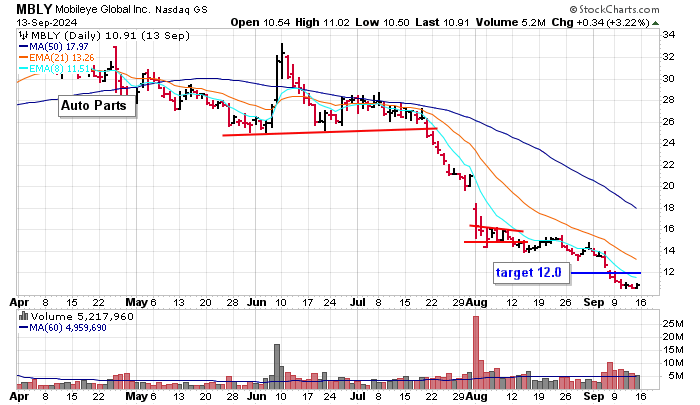The image size is (700, 405).
Task: Click the 34 price axis label
Action: pos(668,35)
